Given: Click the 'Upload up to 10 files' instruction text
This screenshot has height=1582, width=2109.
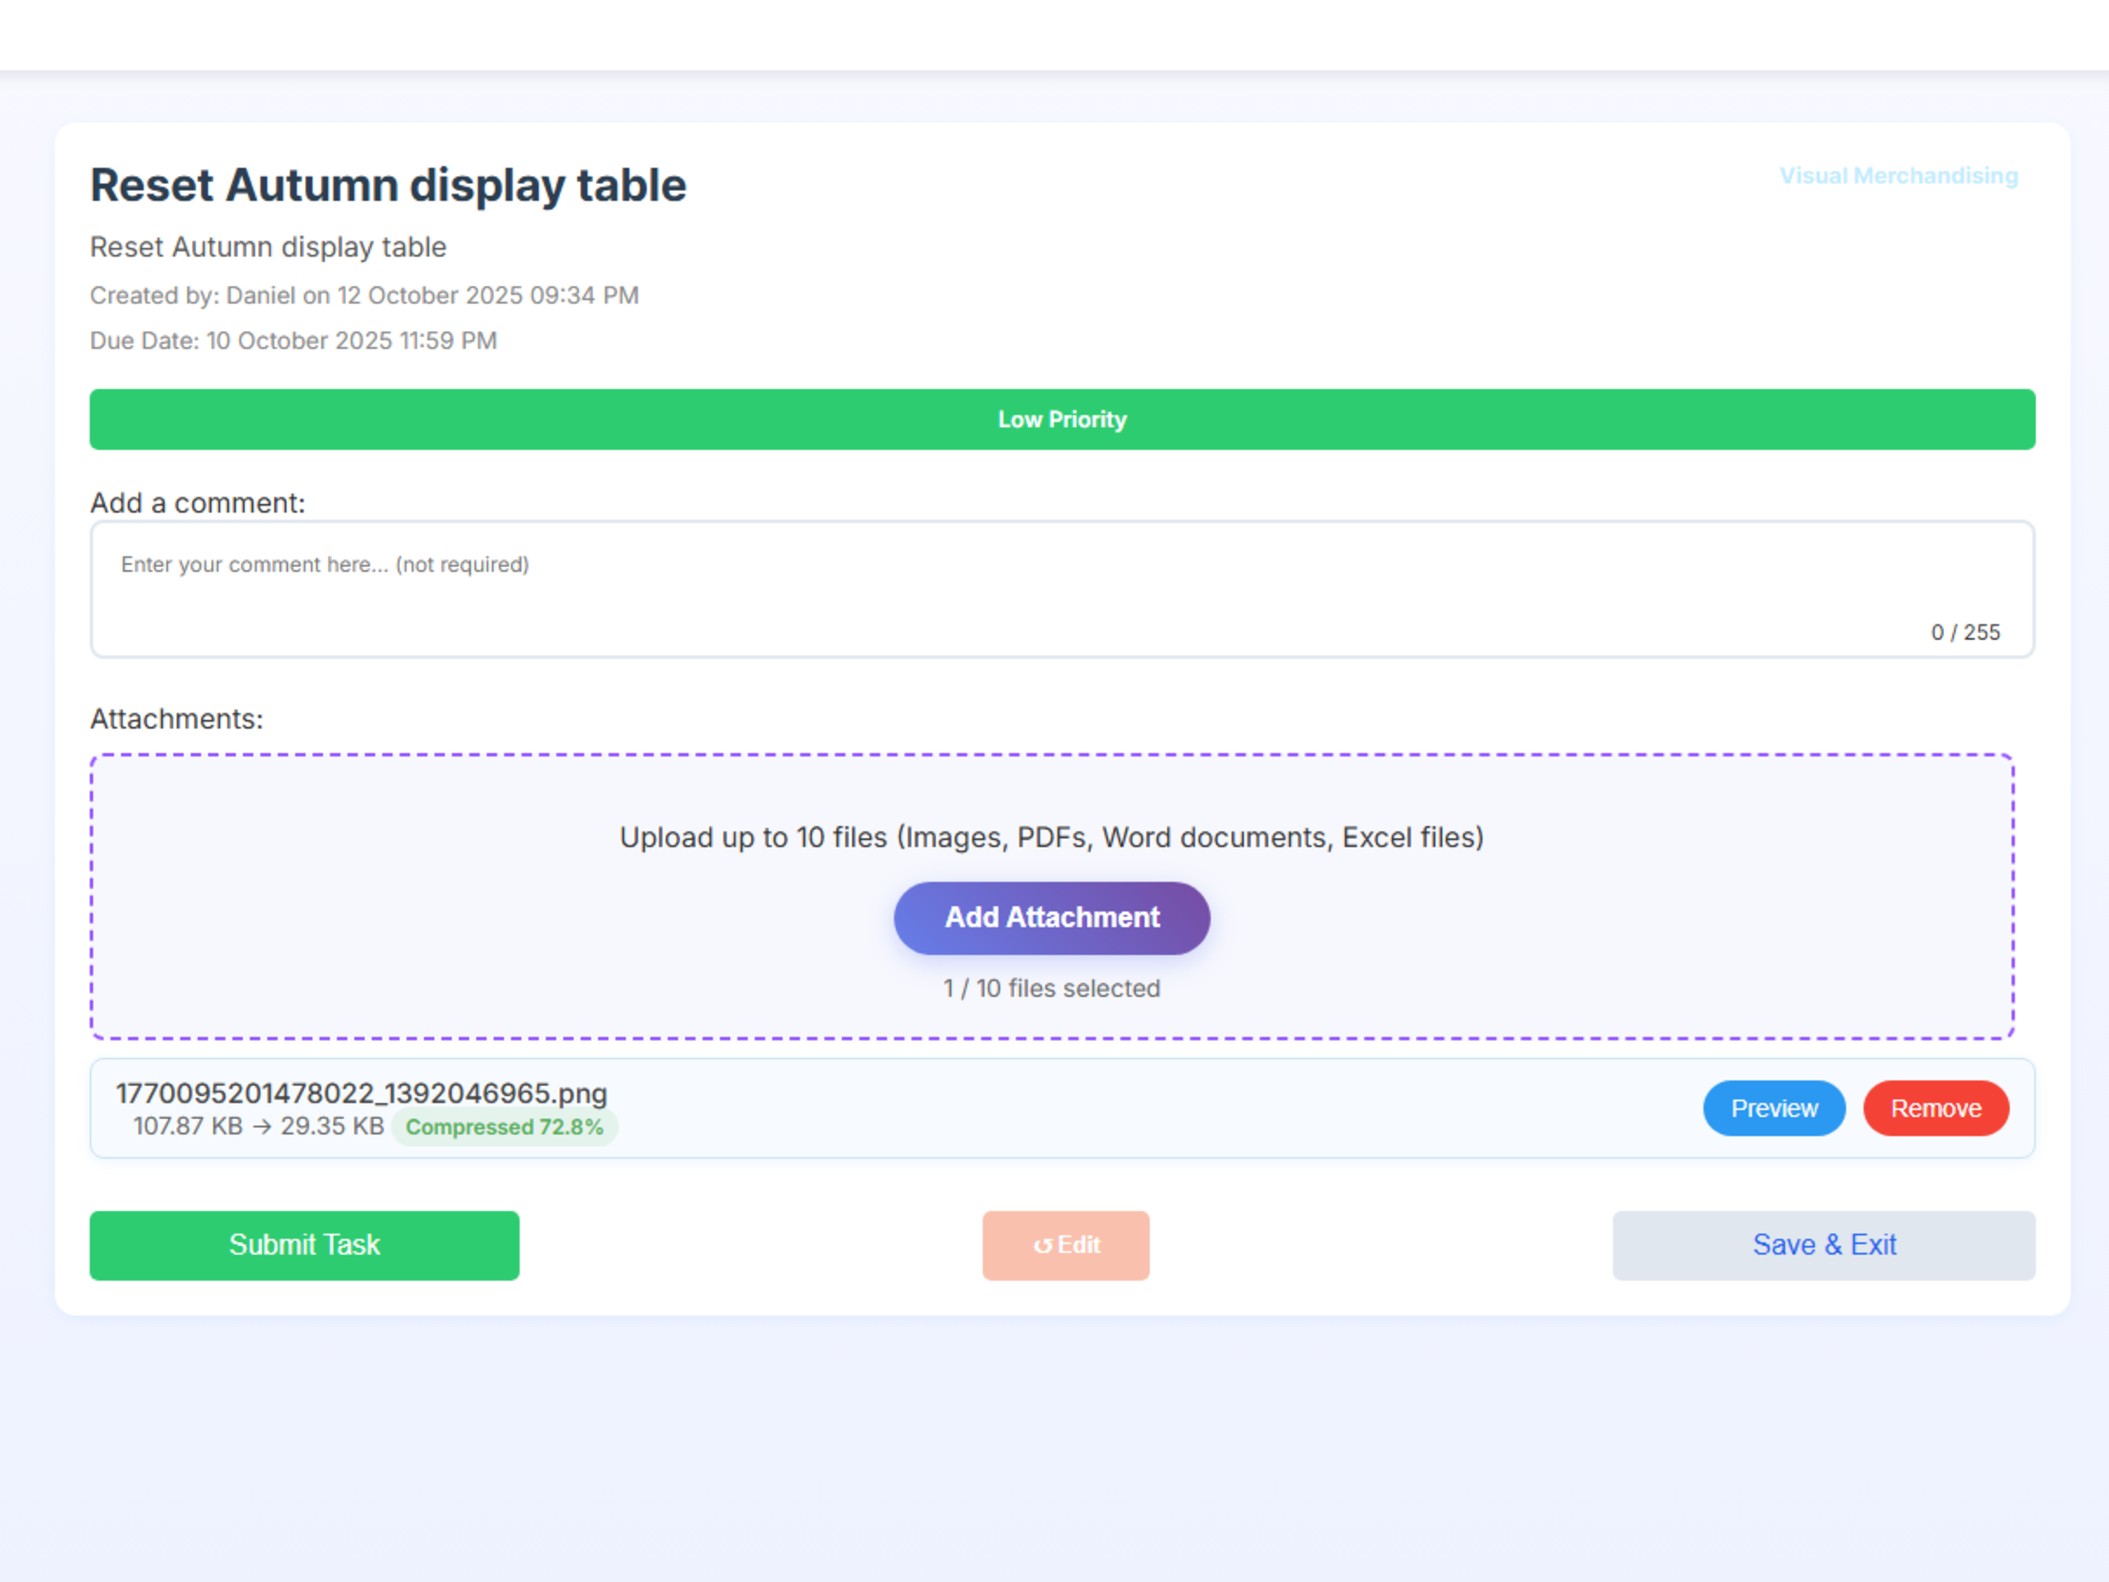Looking at the screenshot, I should tap(1051, 837).
